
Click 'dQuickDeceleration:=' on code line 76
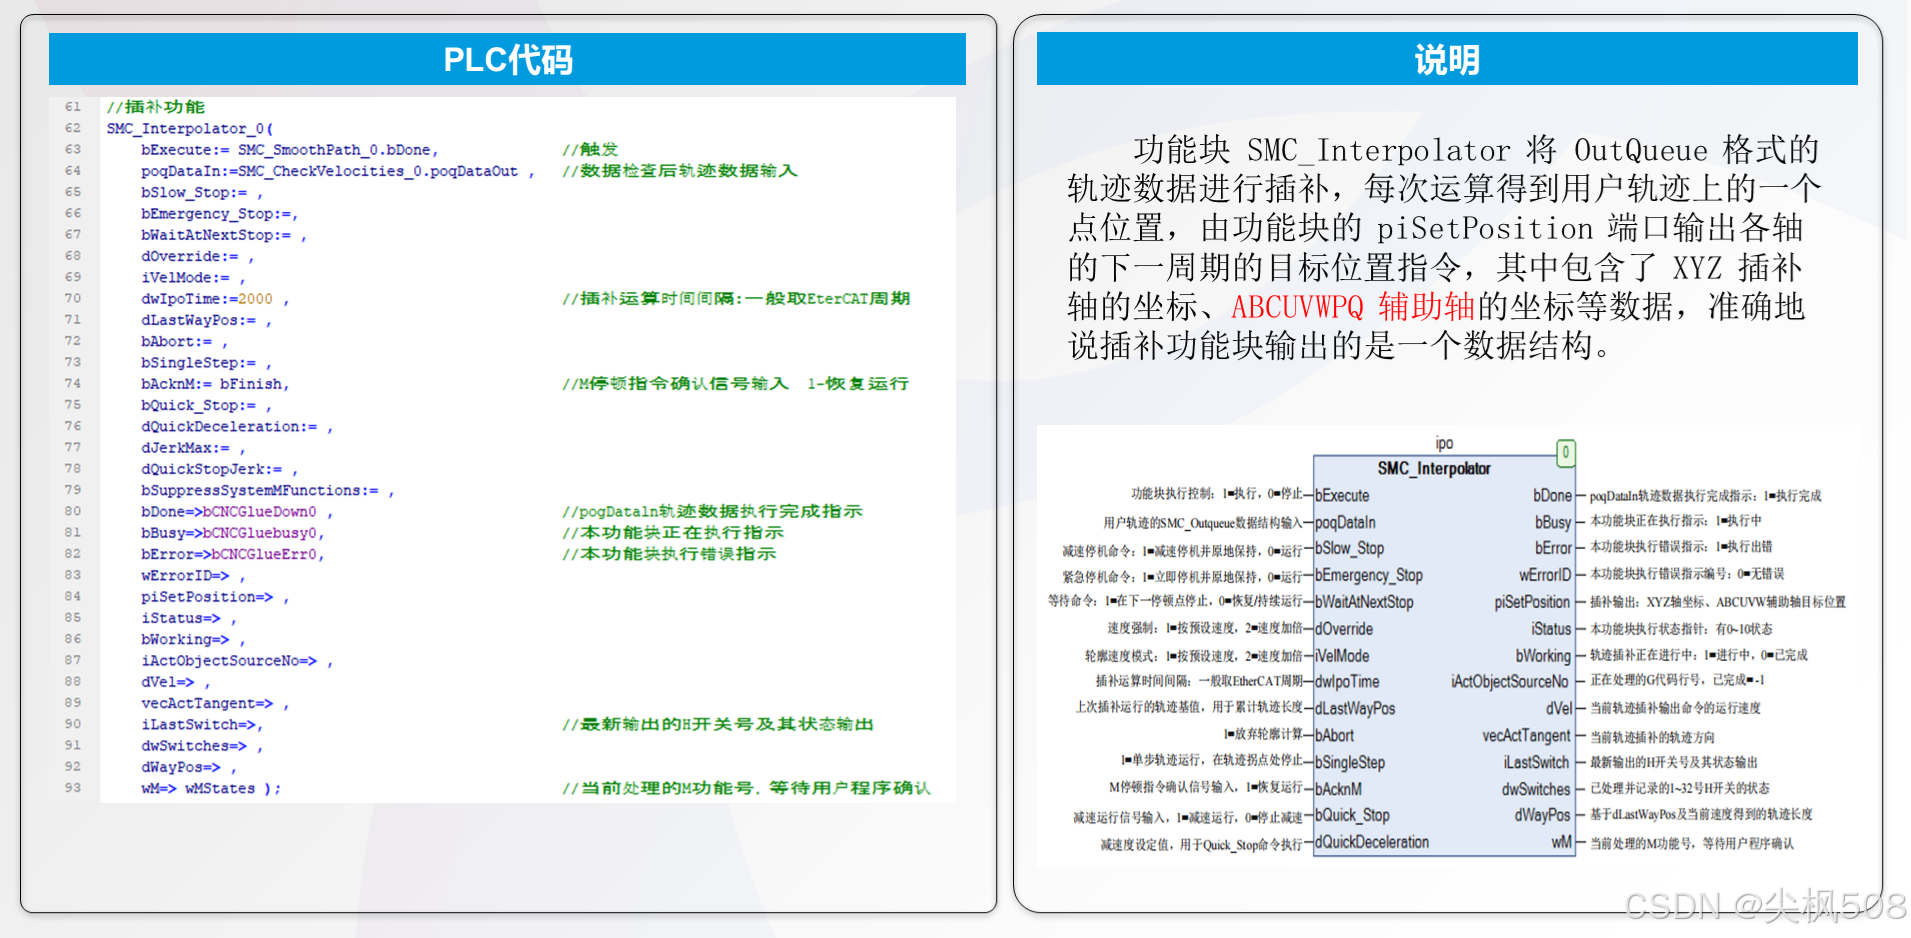229,427
